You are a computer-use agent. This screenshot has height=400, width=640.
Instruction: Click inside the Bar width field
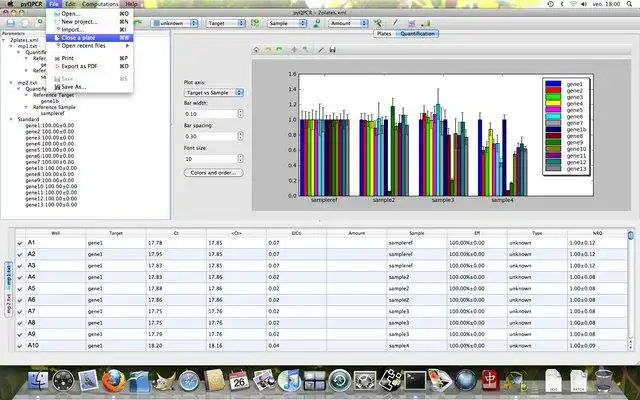(x=209, y=114)
